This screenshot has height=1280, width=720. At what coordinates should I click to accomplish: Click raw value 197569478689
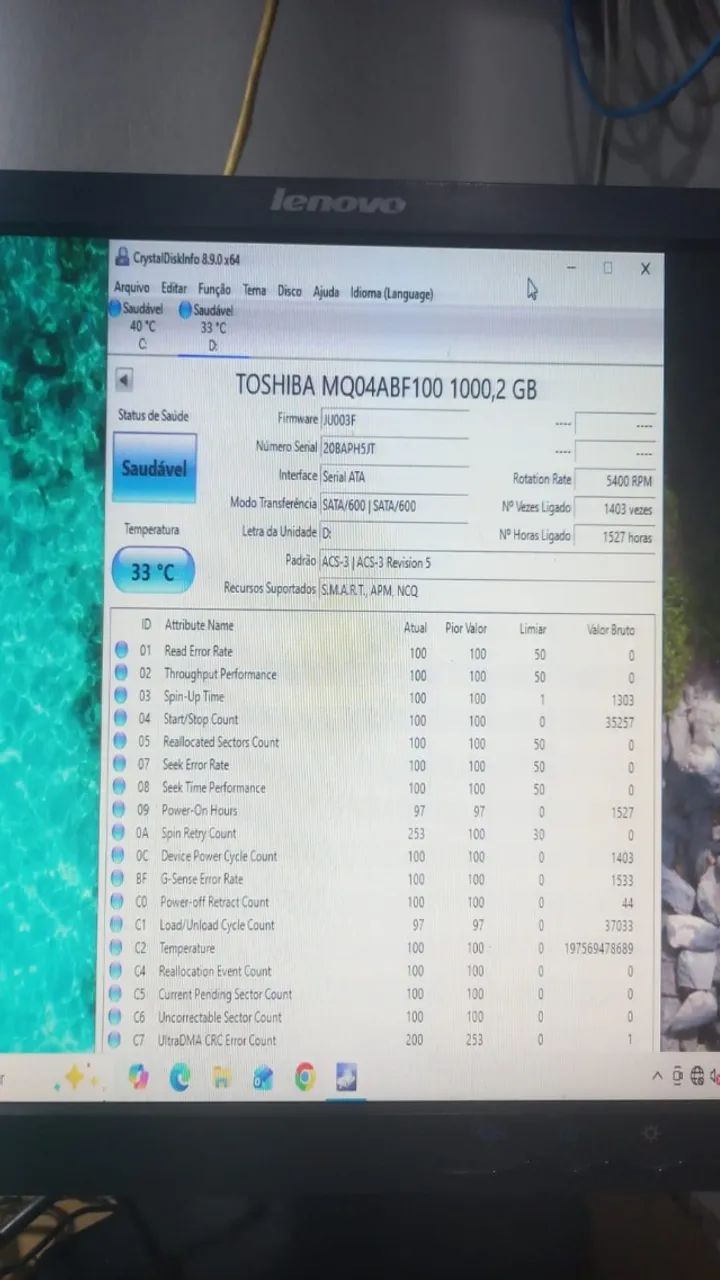click(x=598, y=948)
